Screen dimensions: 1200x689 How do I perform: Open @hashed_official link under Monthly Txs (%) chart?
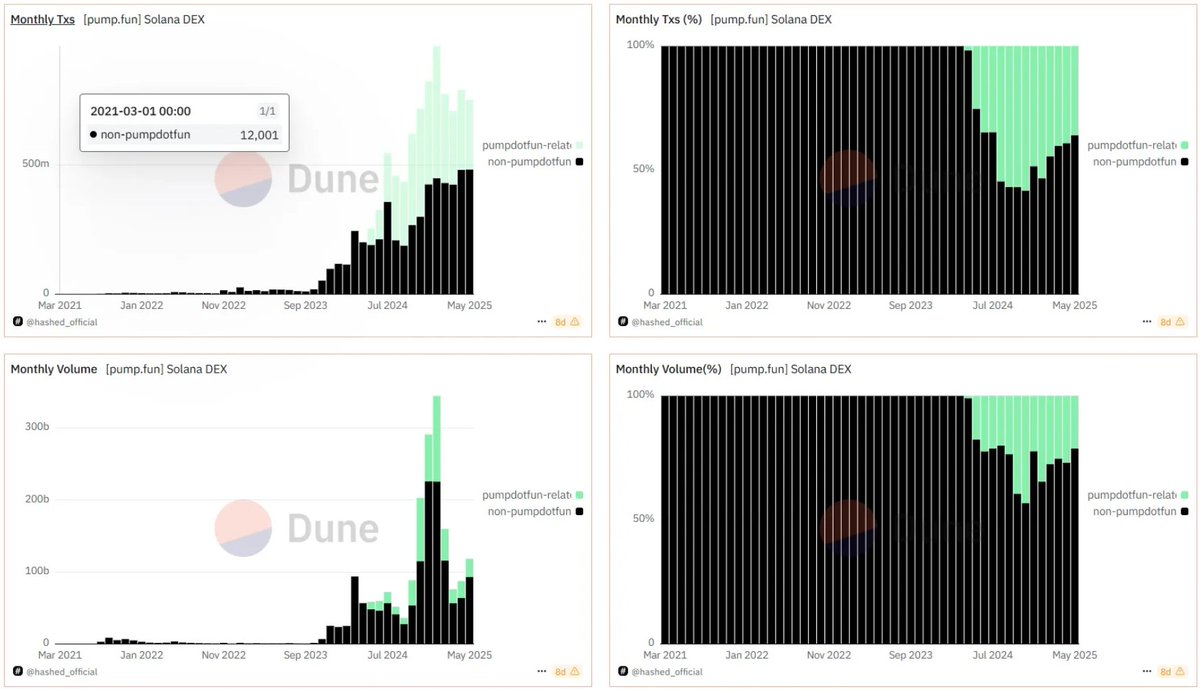click(x=669, y=322)
